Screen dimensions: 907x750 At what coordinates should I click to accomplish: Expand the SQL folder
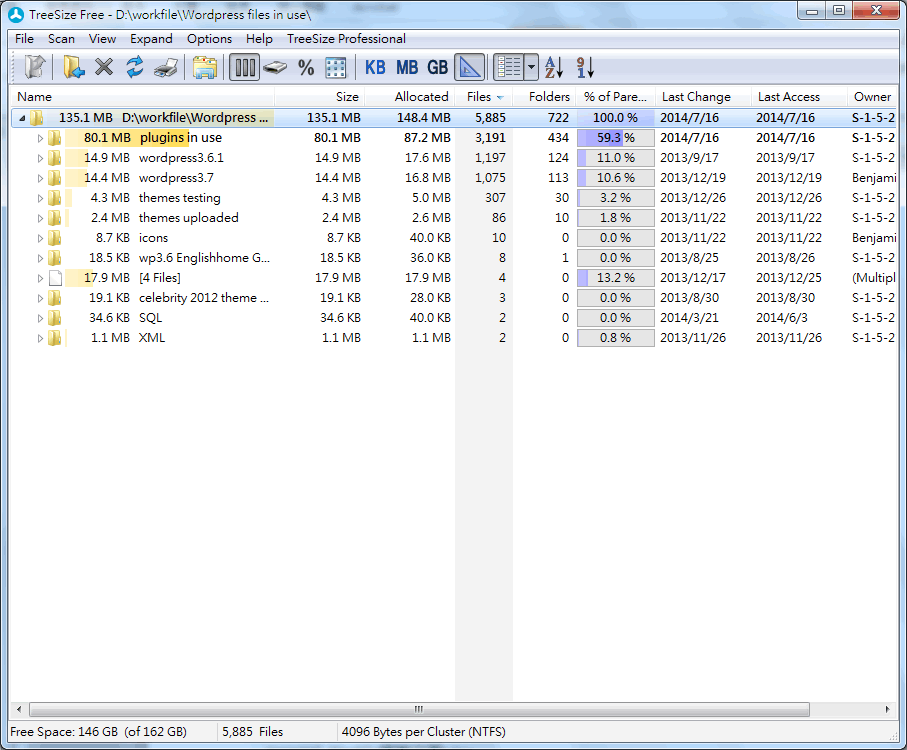click(40, 318)
